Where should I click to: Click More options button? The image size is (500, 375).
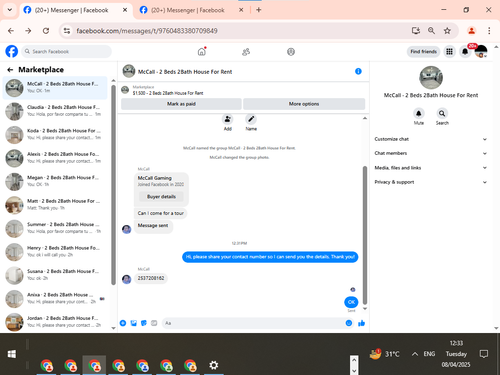pyautogui.click(x=304, y=104)
